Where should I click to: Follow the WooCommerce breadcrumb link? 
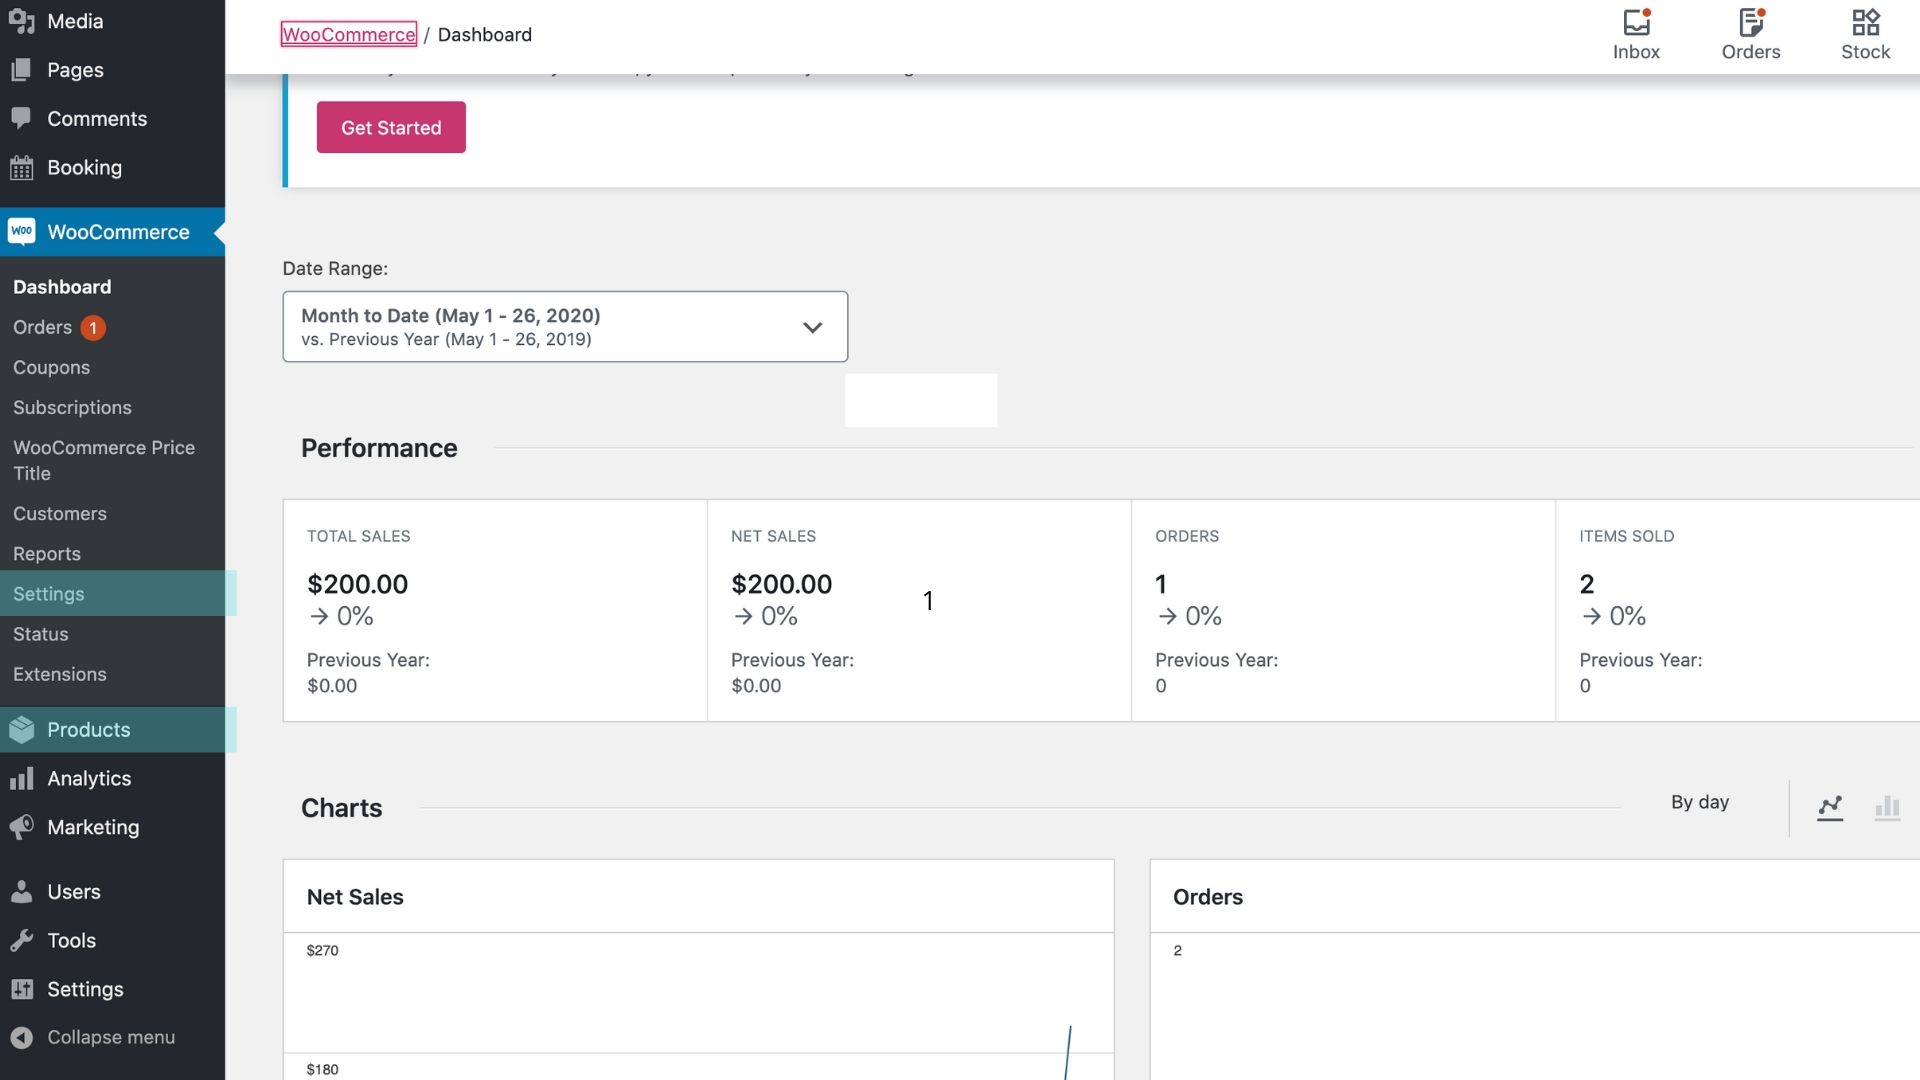point(348,34)
